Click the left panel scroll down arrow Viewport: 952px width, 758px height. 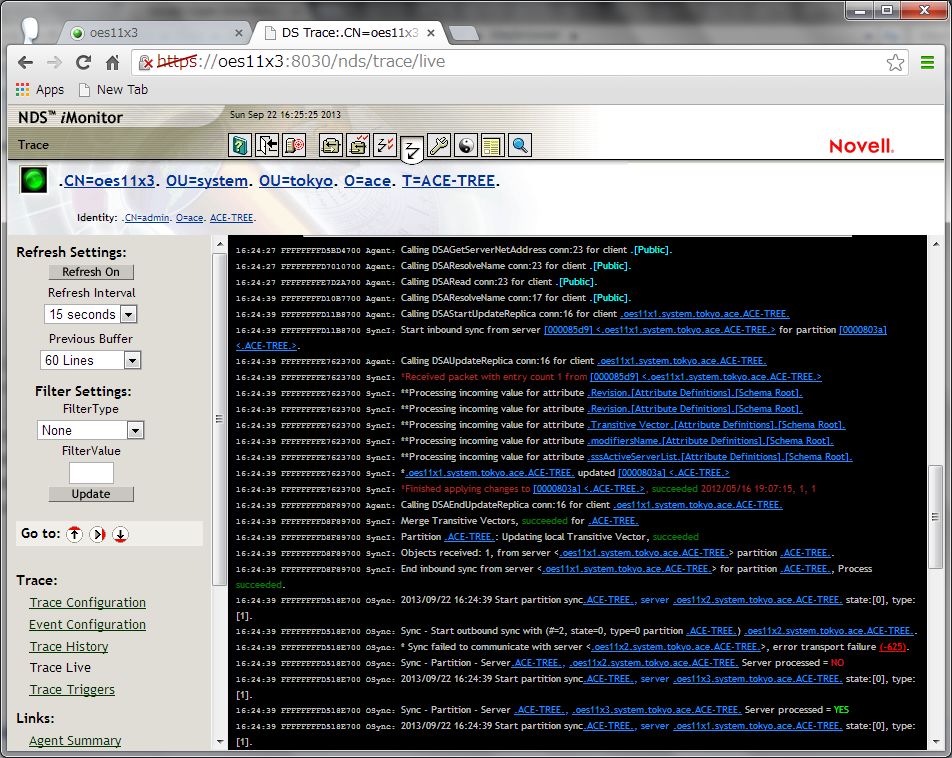219,742
